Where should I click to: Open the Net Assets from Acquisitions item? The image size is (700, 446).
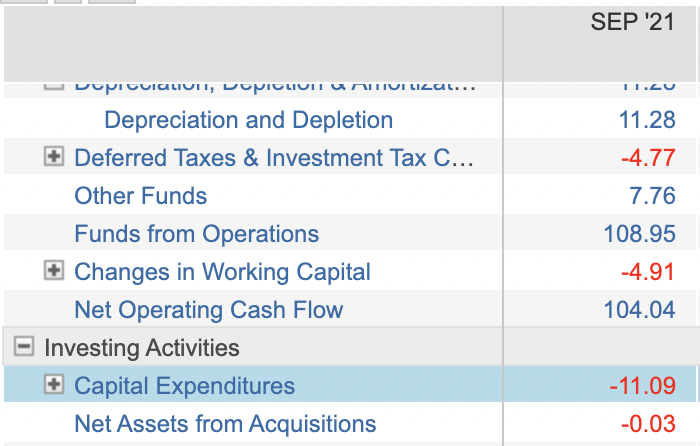point(225,424)
